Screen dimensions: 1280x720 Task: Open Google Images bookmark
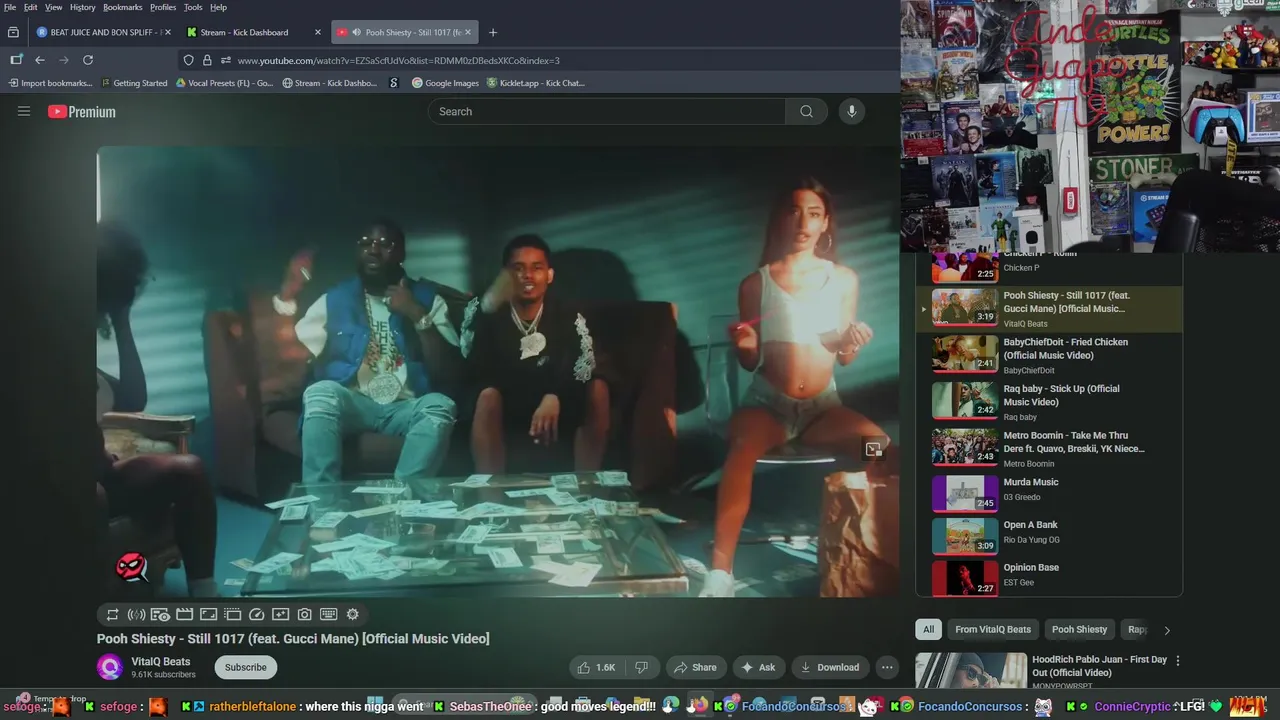[x=445, y=83]
